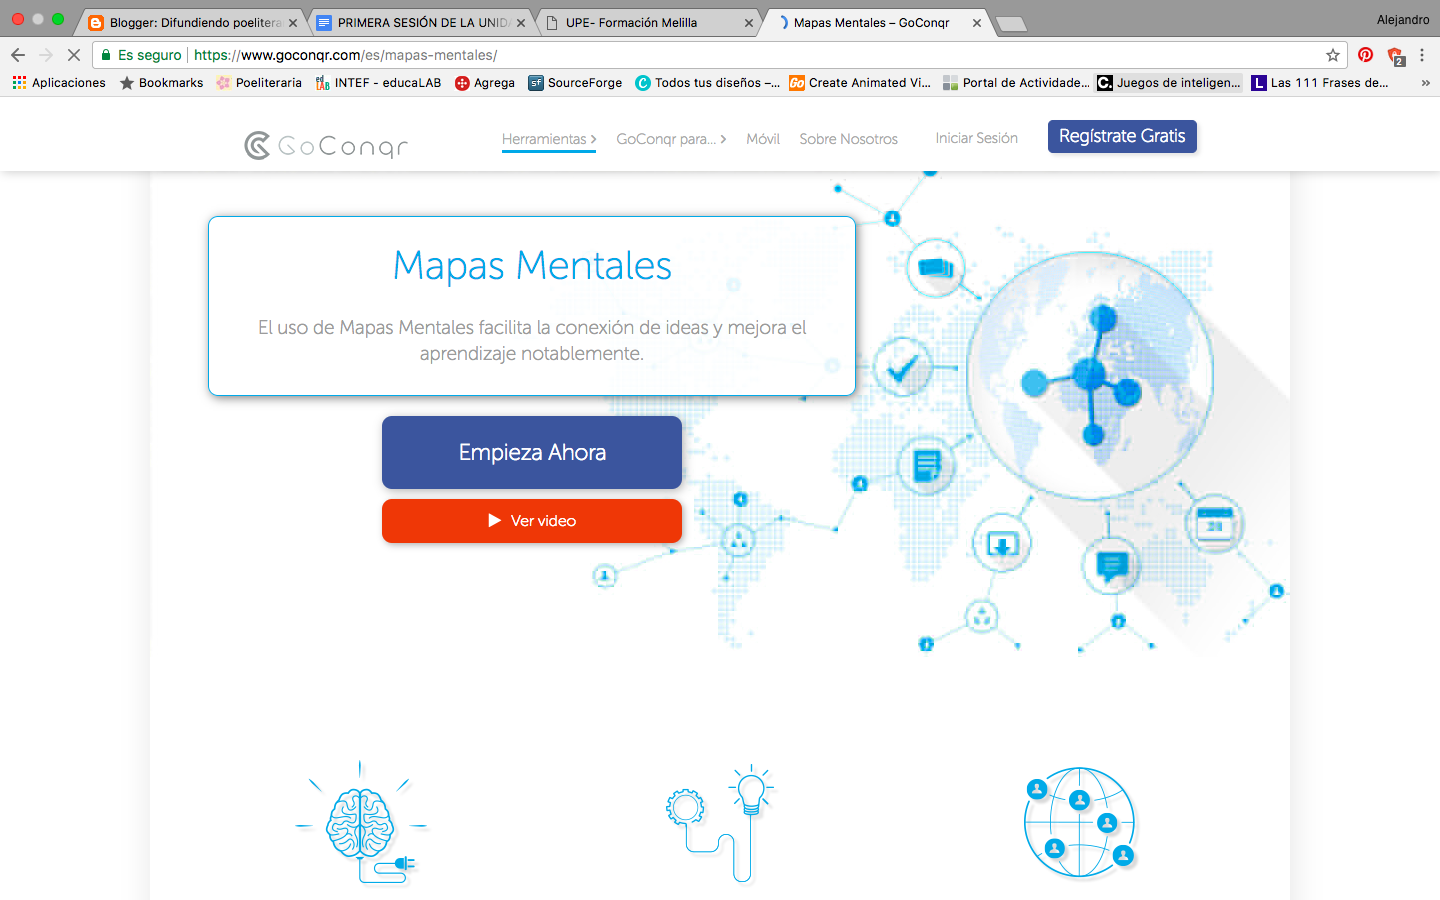Click Iniciar Sesión link
Screen dimensions: 1440x900
(x=976, y=138)
